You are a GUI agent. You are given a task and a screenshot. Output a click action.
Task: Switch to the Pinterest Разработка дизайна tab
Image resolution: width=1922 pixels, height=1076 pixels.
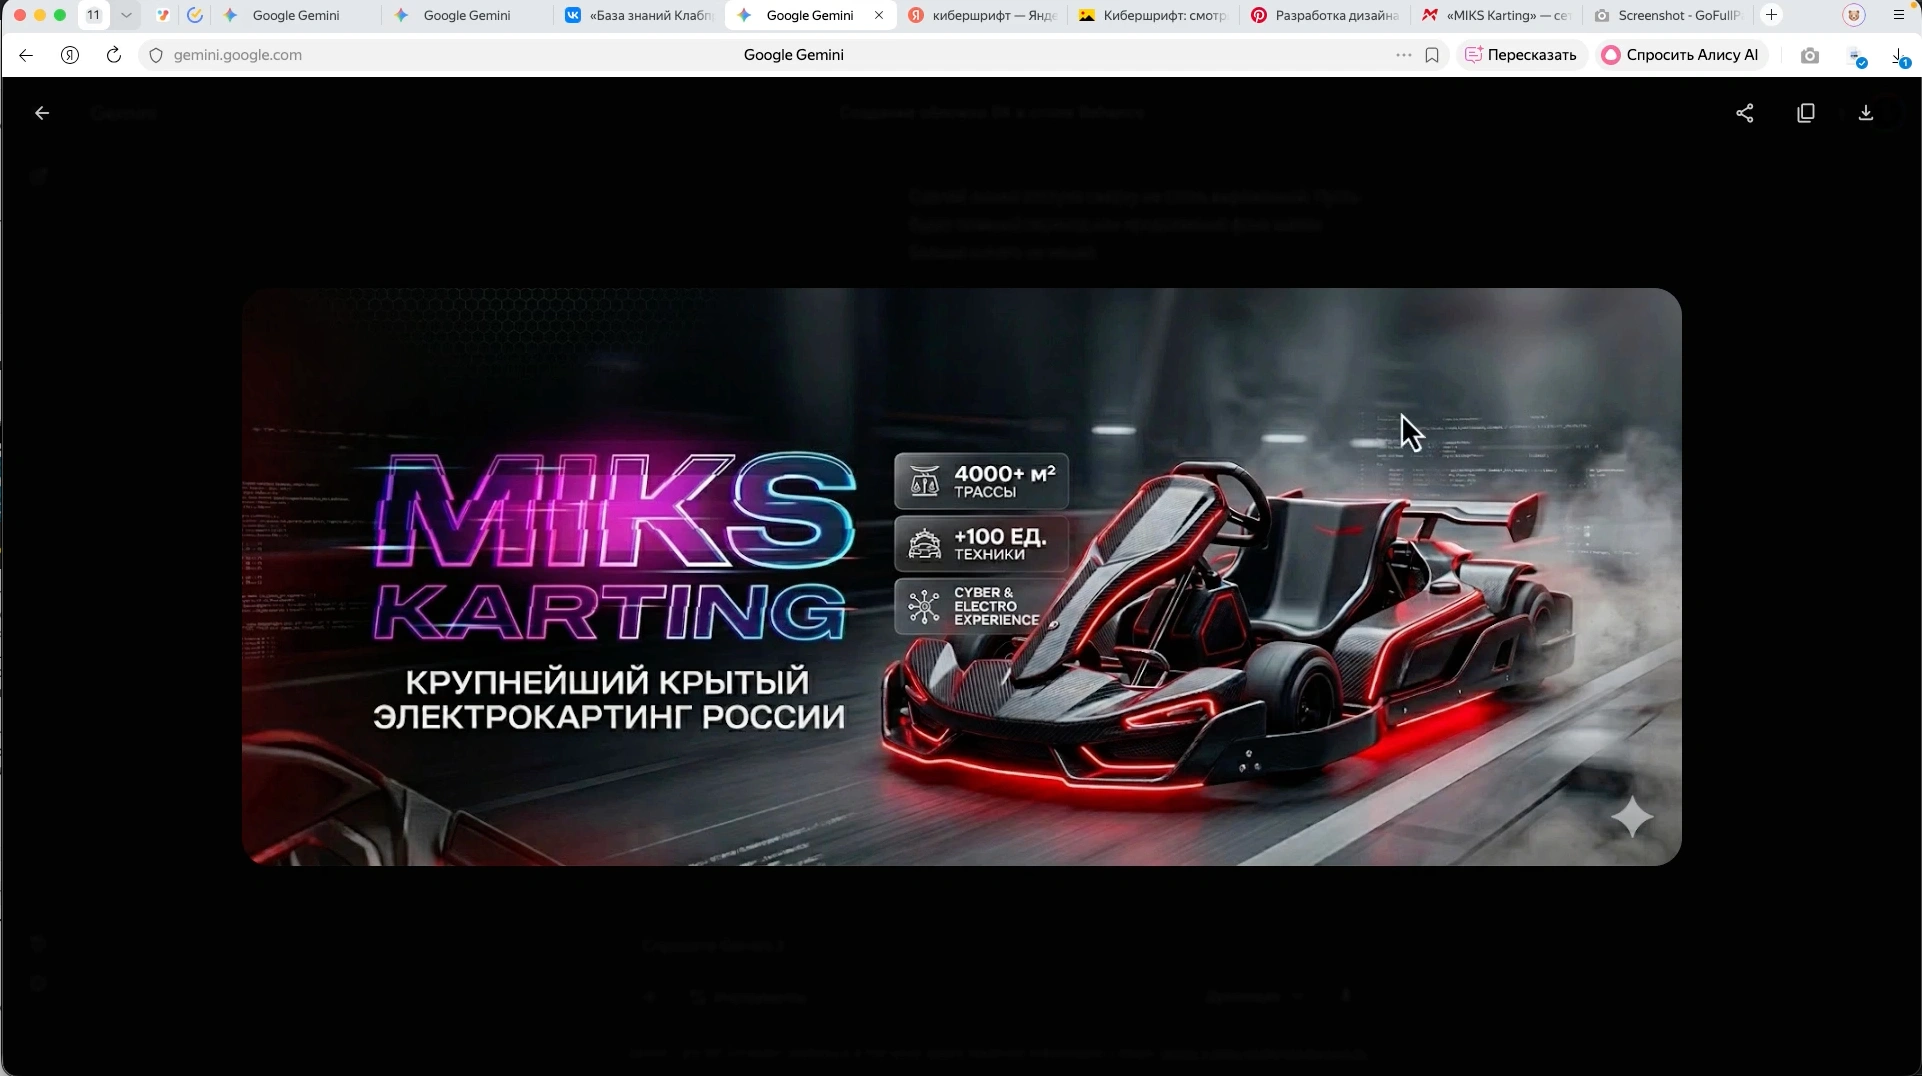[x=1325, y=15]
